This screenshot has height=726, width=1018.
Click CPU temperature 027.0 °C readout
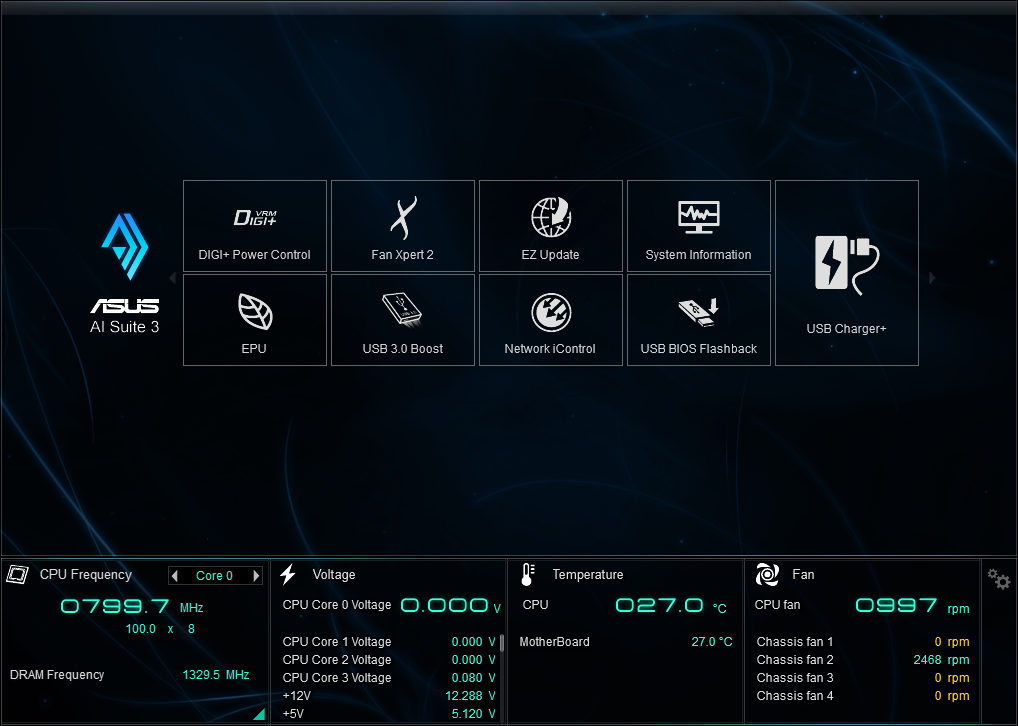pyautogui.click(x=671, y=606)
